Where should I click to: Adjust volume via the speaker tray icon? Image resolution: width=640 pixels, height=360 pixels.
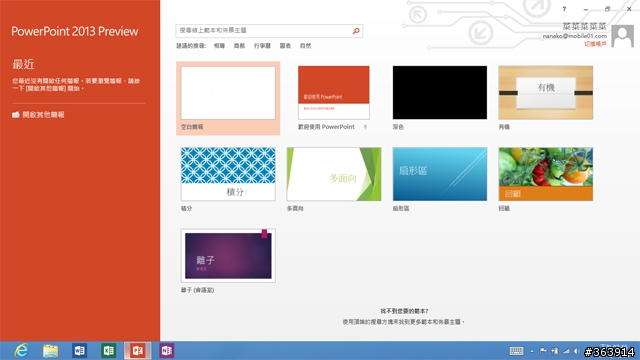point(576,351)
